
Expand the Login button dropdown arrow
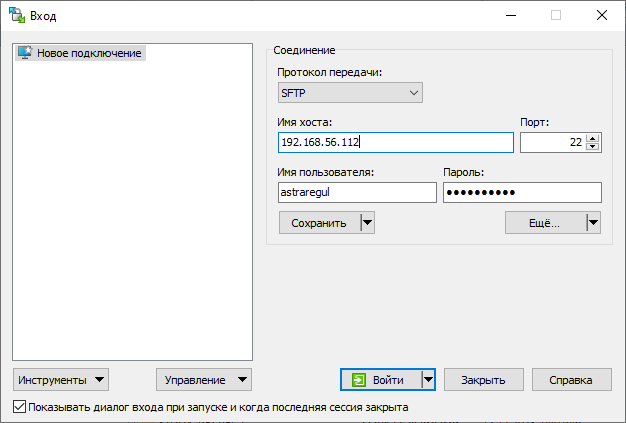click(428, 380)
